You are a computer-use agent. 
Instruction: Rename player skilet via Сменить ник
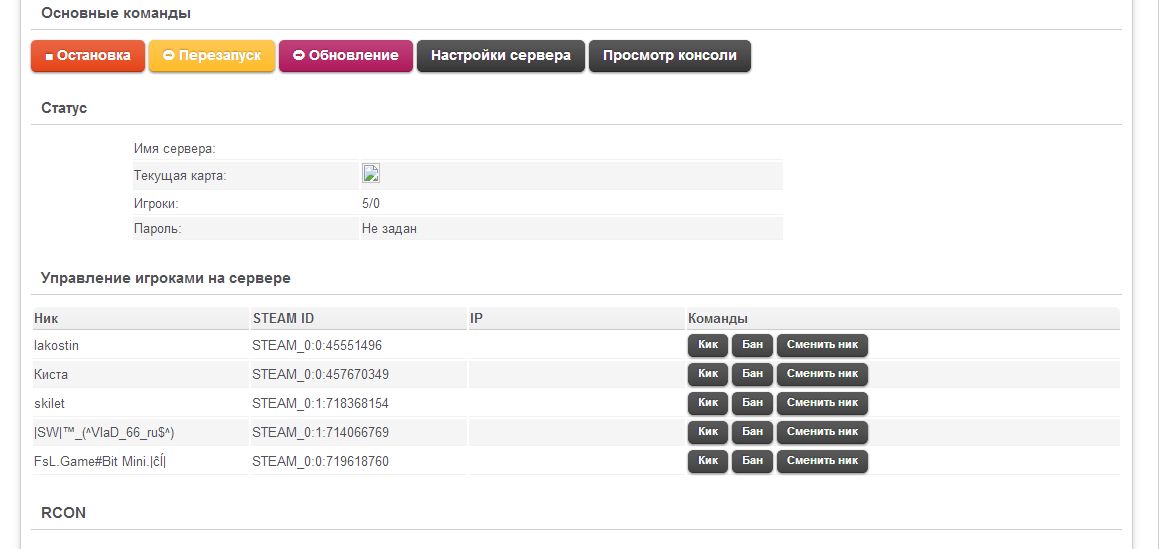[822, 403]
